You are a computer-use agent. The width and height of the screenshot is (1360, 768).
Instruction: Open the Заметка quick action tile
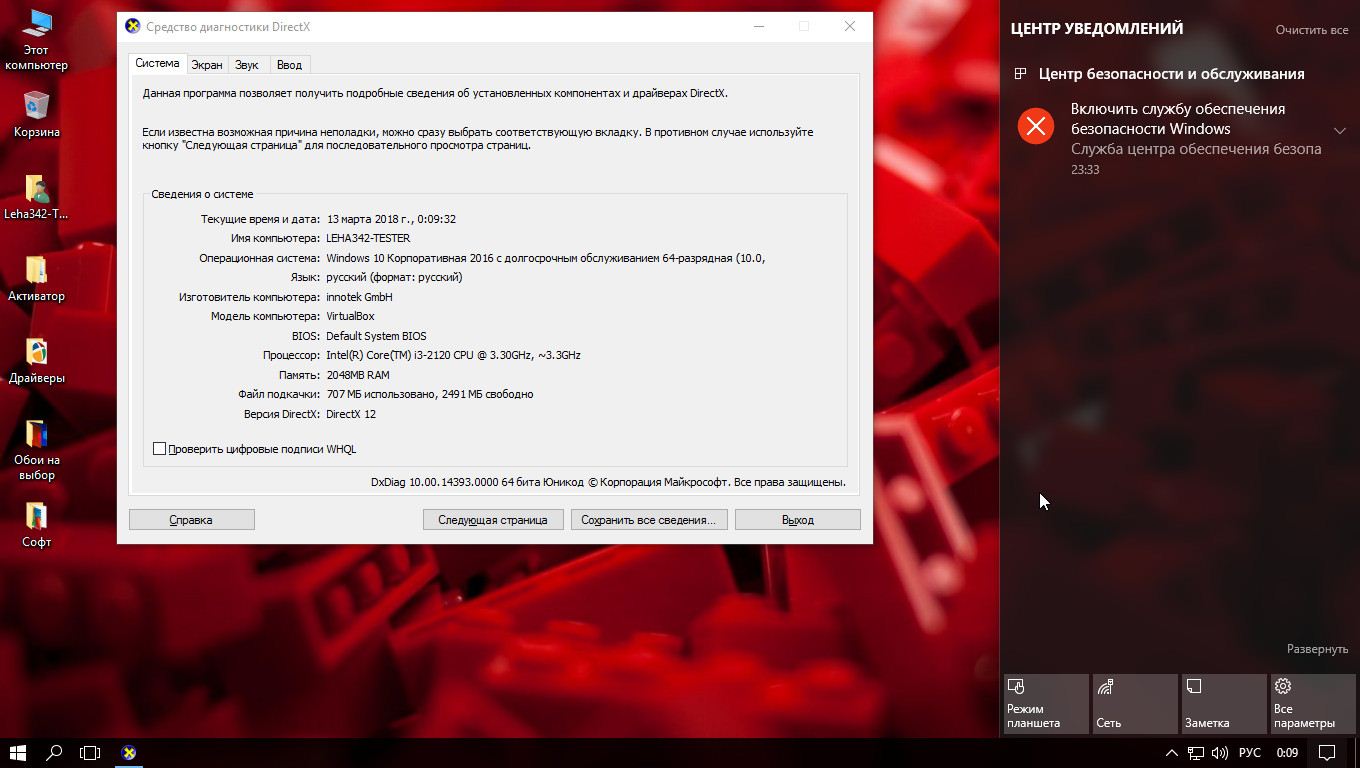click(x=1224, y=704)
